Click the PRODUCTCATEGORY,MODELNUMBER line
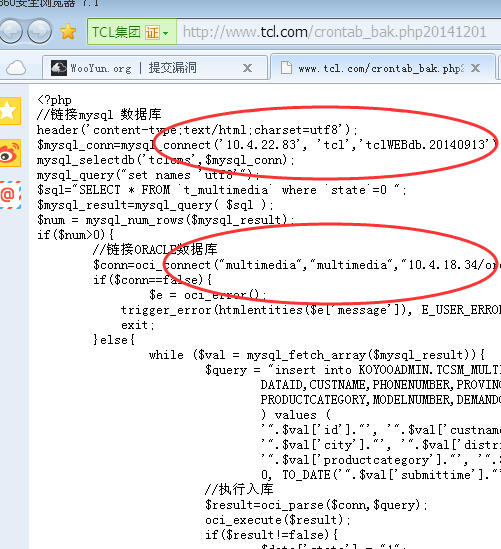 [381, 399]
